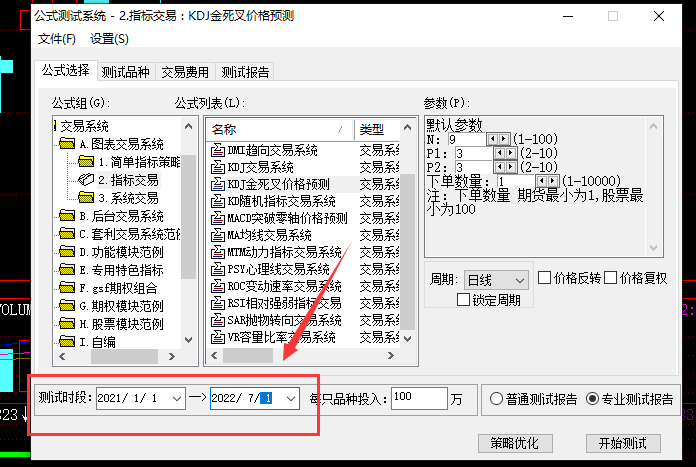Click the 每只品种投入 amount field
This screenshot has width=696, height=467.
(419, 398)
